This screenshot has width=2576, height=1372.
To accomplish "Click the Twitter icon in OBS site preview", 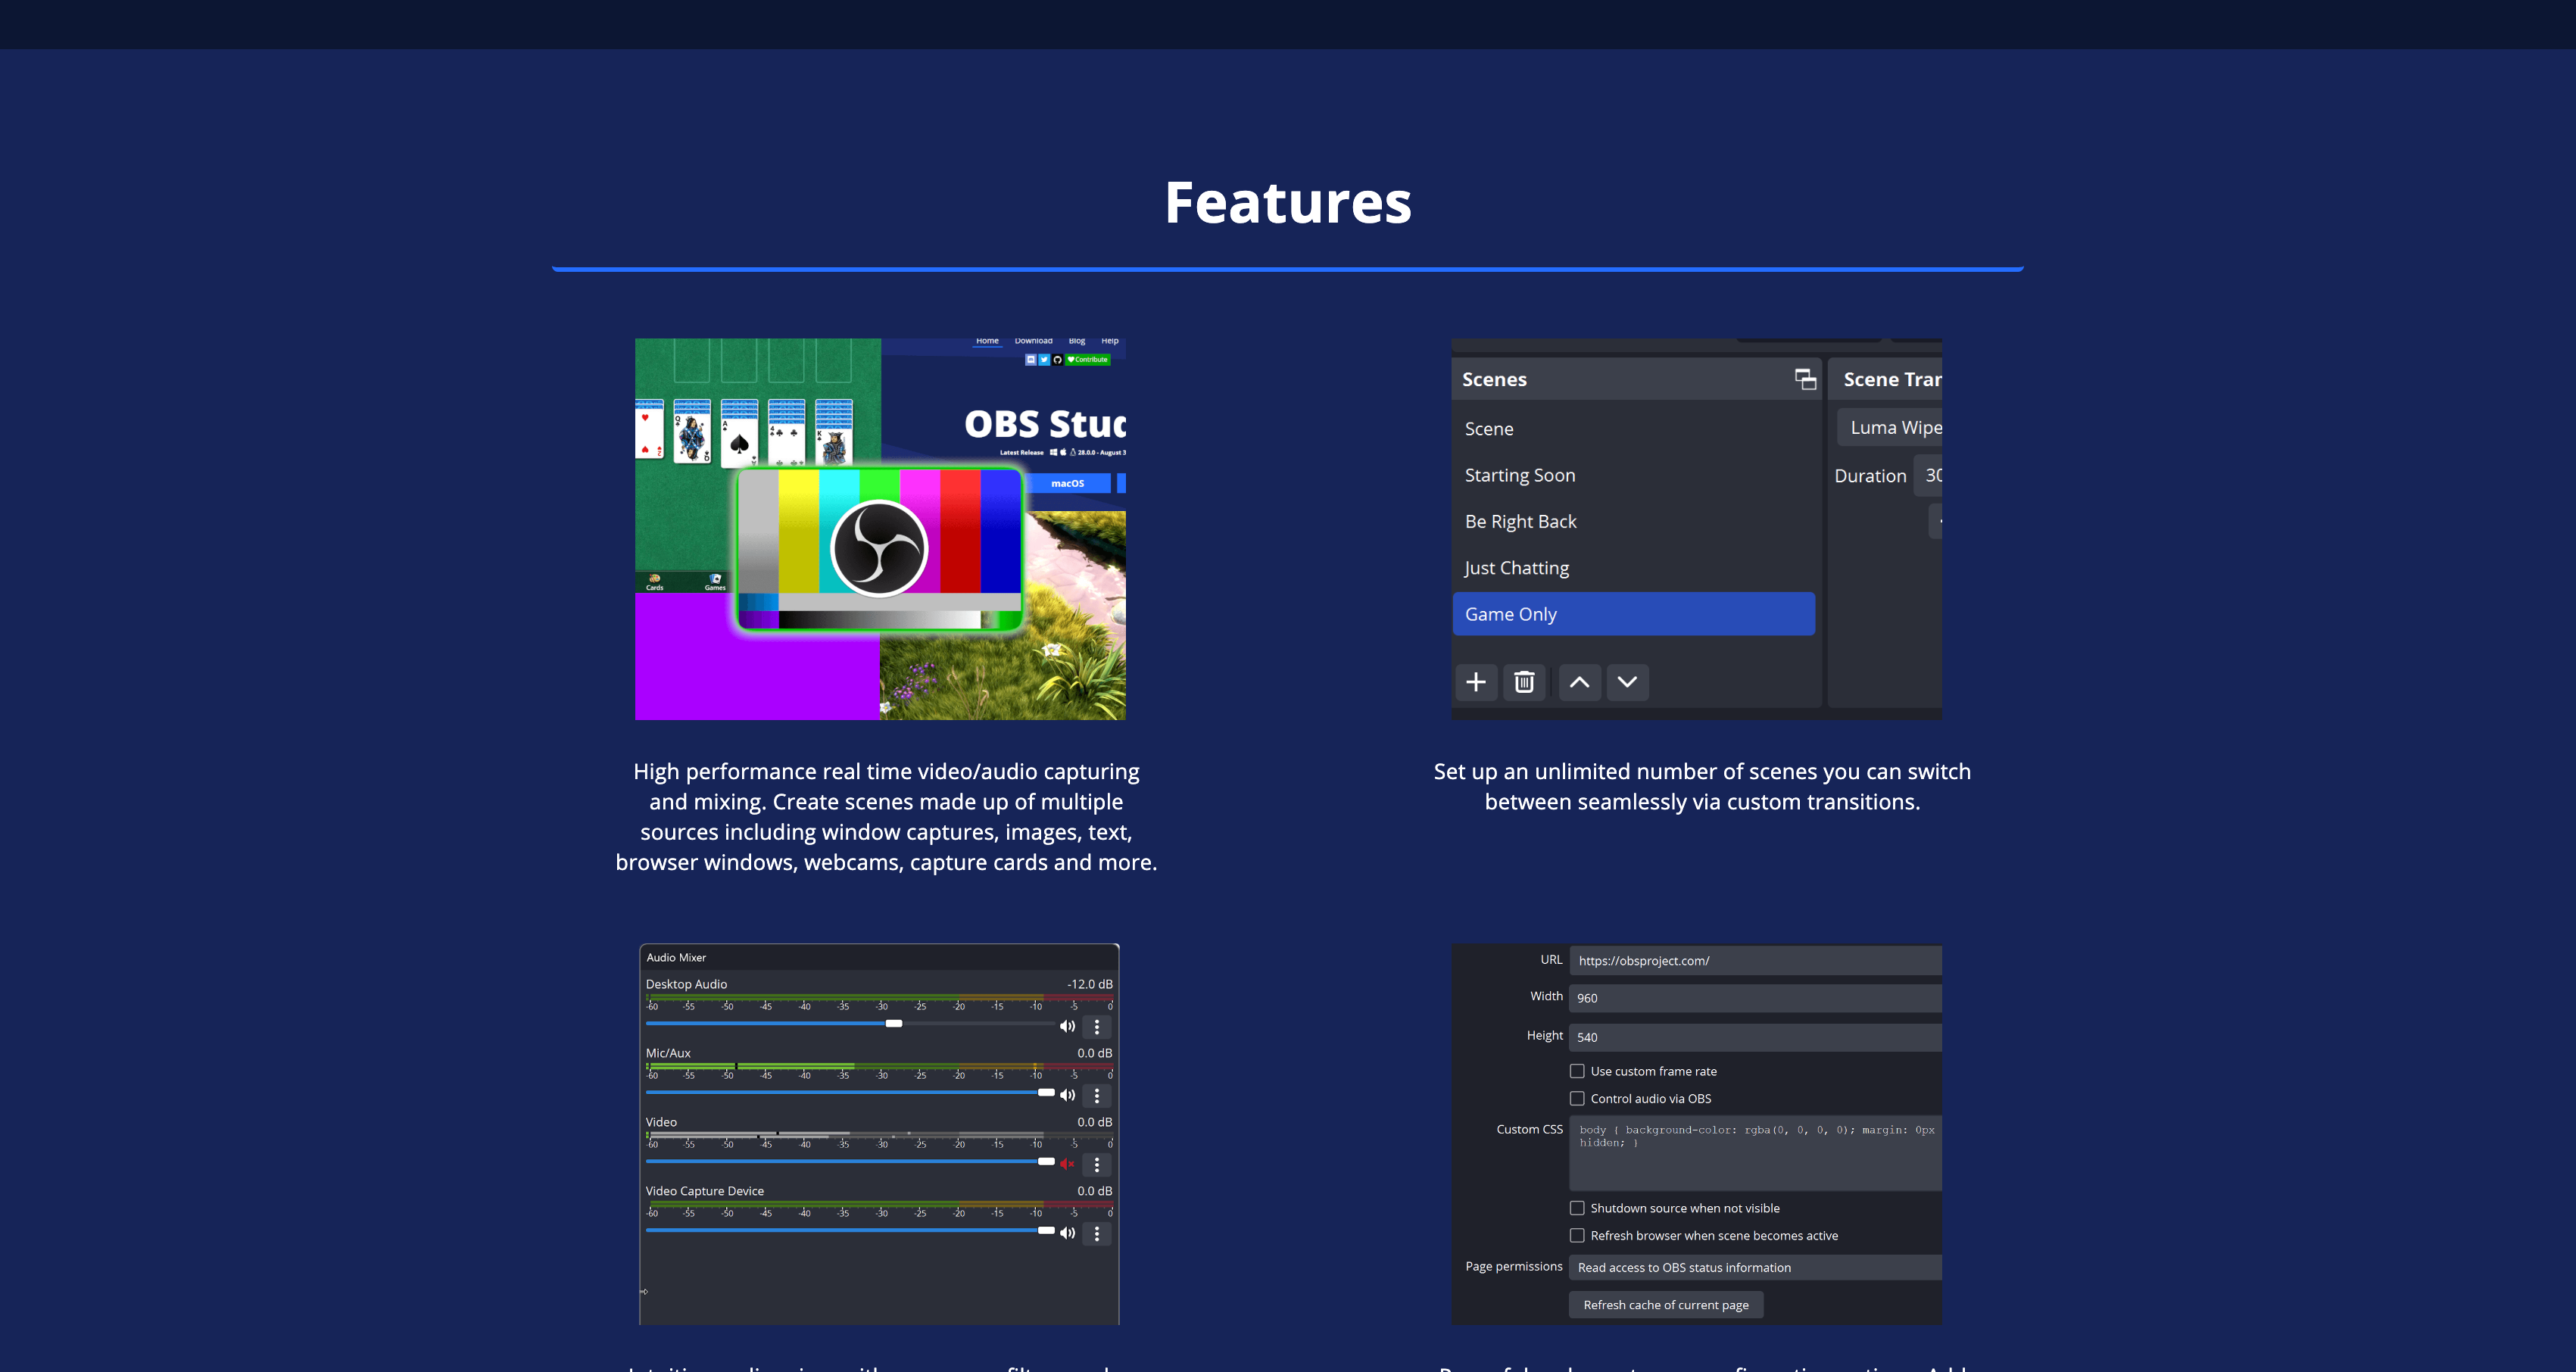I will [1044, 360].
